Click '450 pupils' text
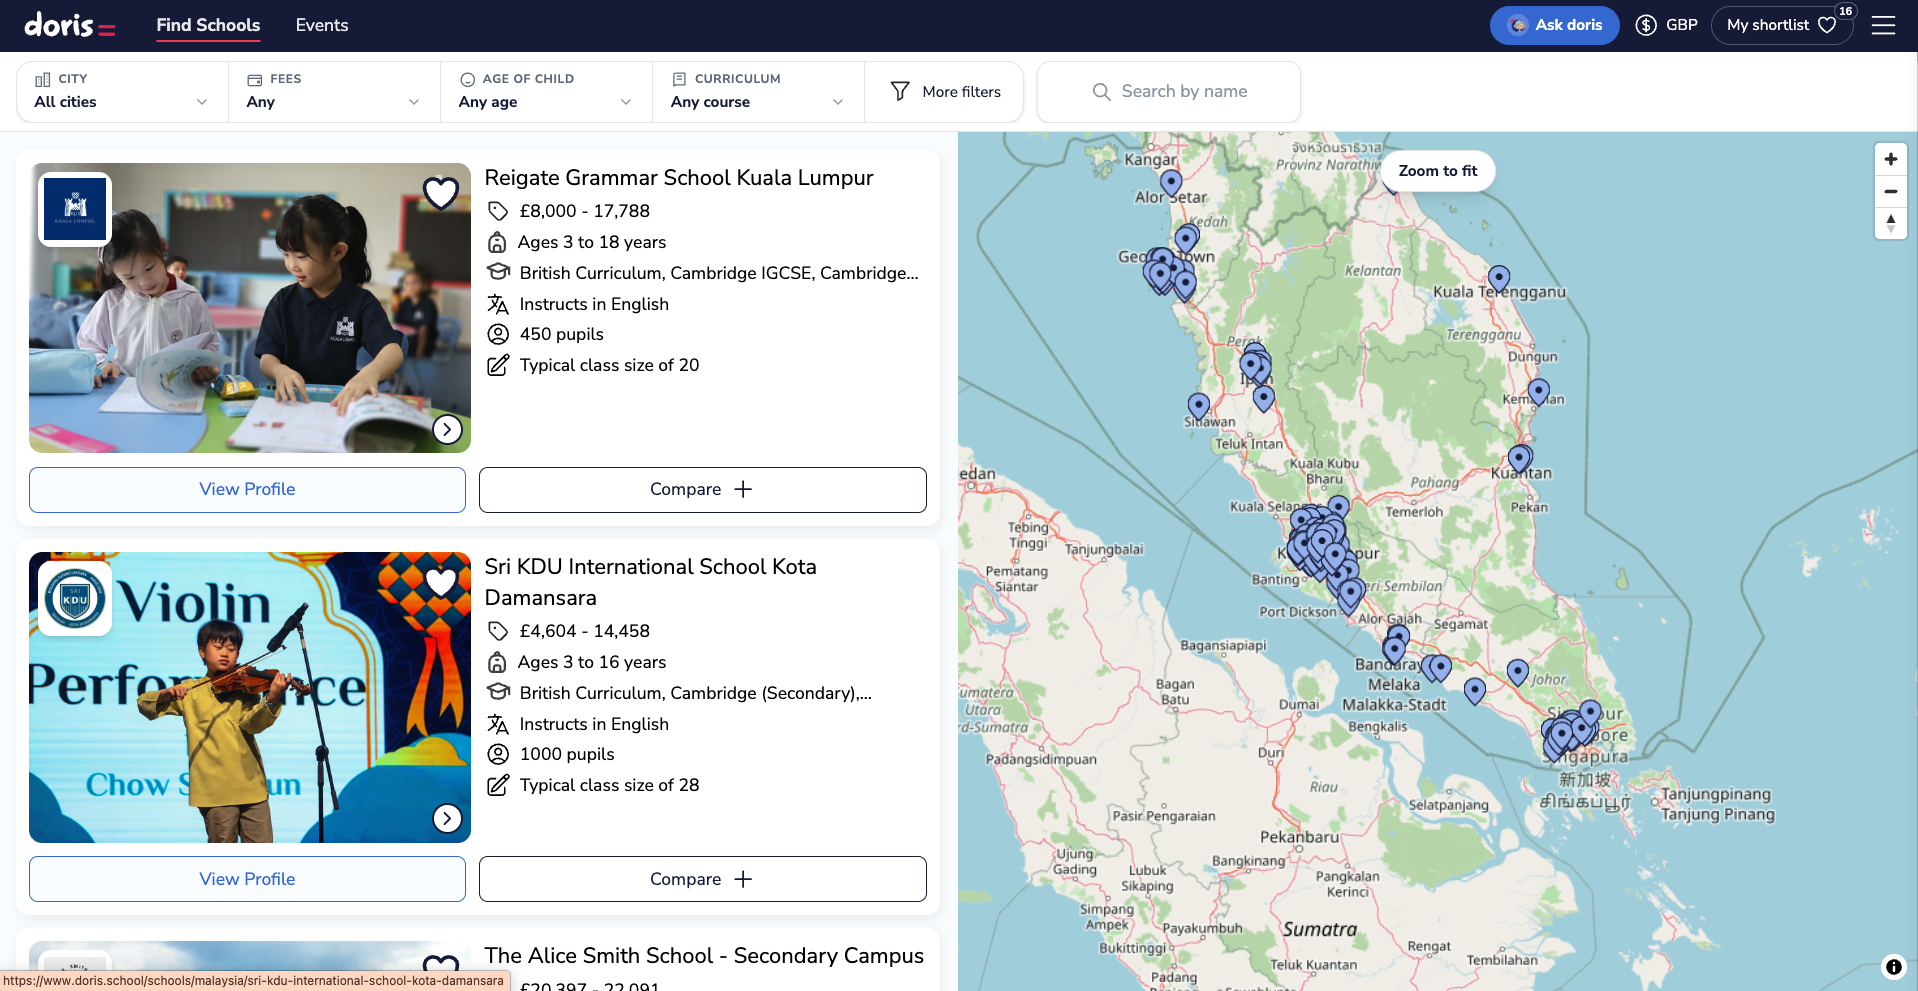This screenshot has width=1918, height=991. [562, 334]
